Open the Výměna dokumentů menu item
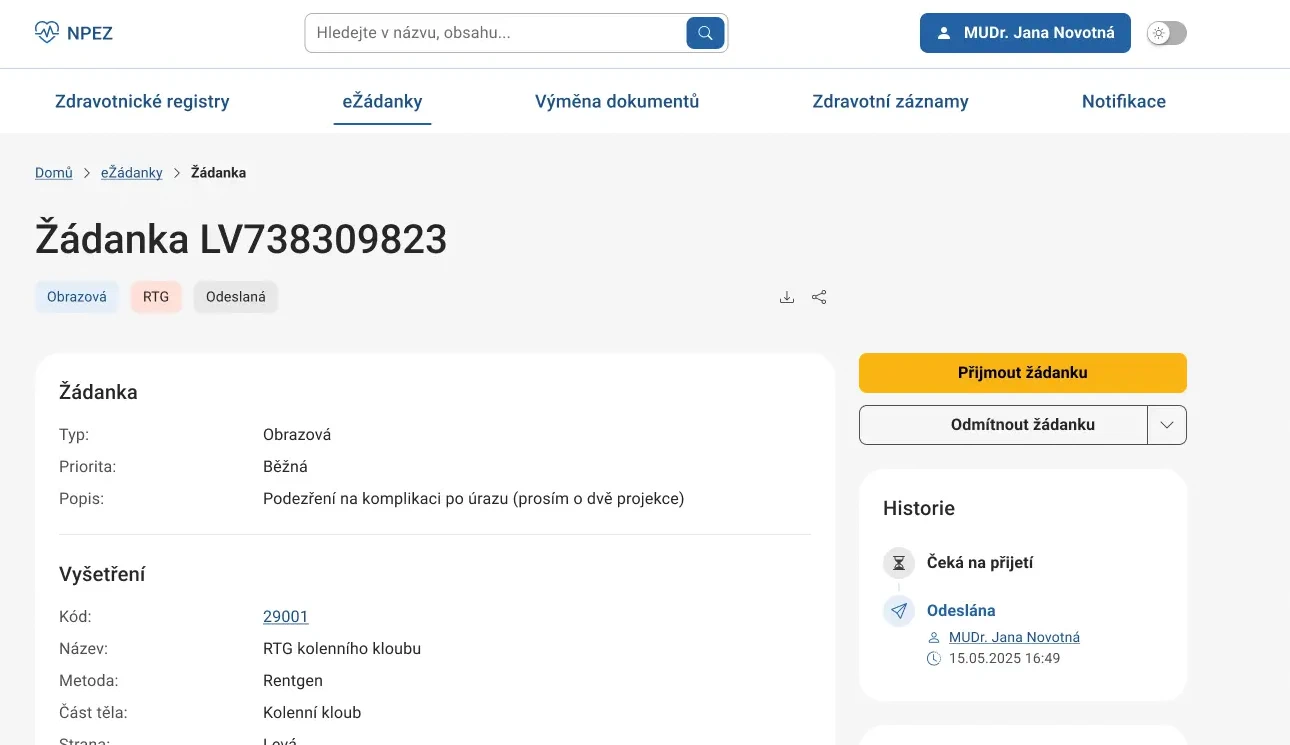 [617, 101]
